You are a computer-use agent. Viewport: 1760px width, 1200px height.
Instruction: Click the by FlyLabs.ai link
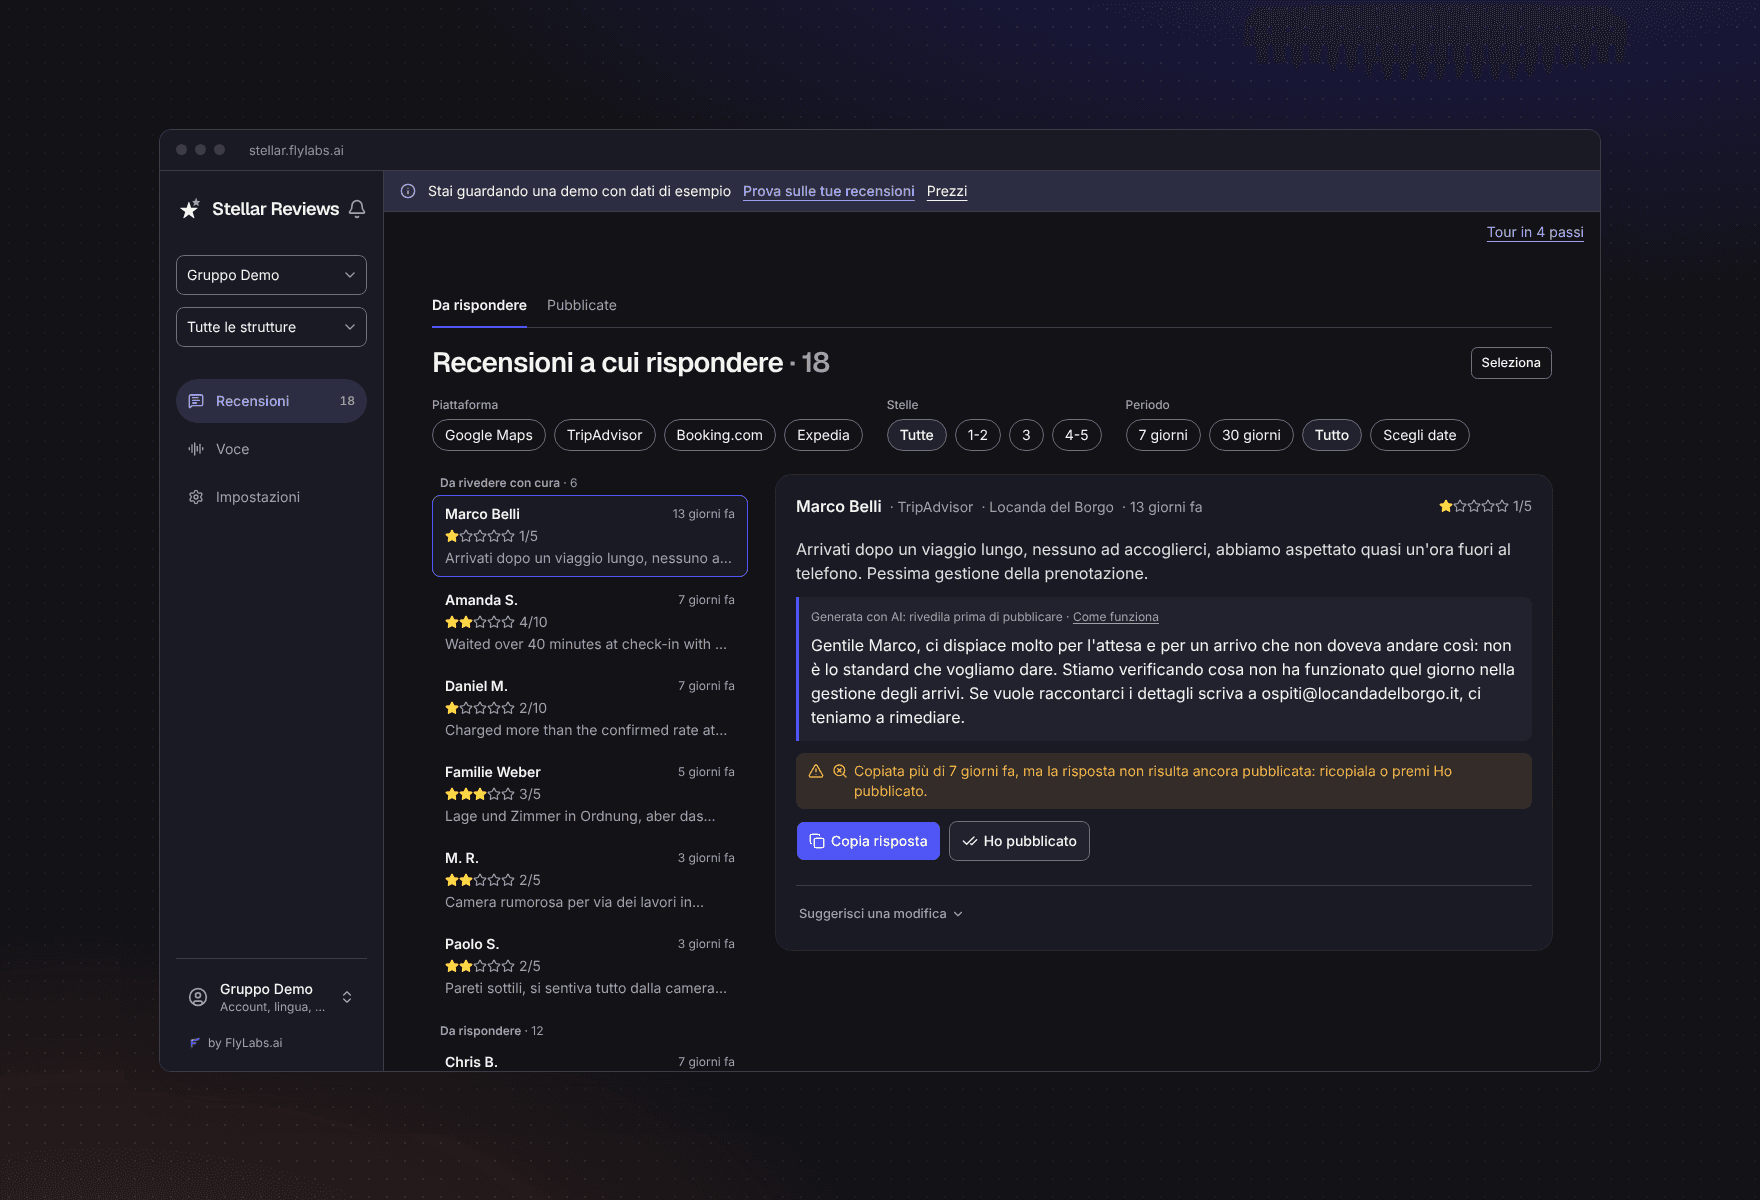point(236,1043)
